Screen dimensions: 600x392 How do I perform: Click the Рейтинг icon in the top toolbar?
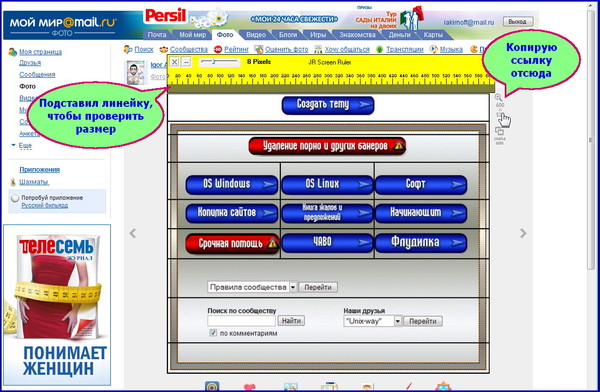tap(218, 49)
